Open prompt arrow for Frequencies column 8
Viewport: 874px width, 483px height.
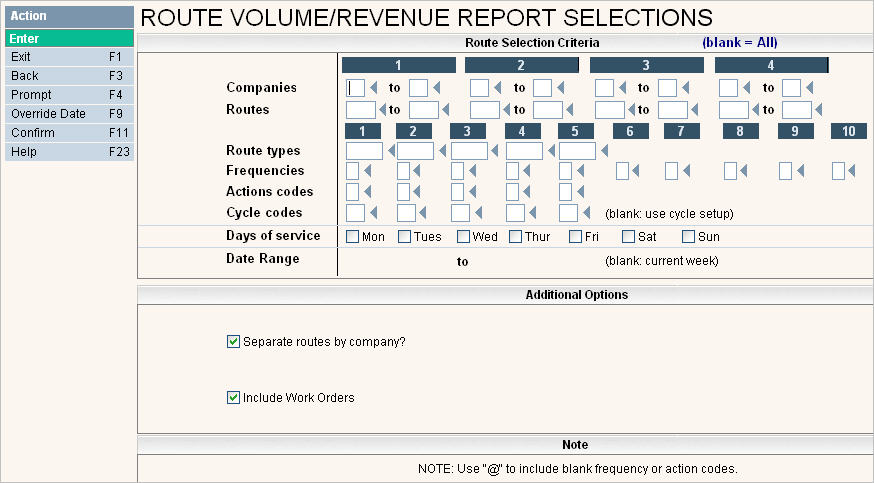pyautogui.click(x=743, y=171)
